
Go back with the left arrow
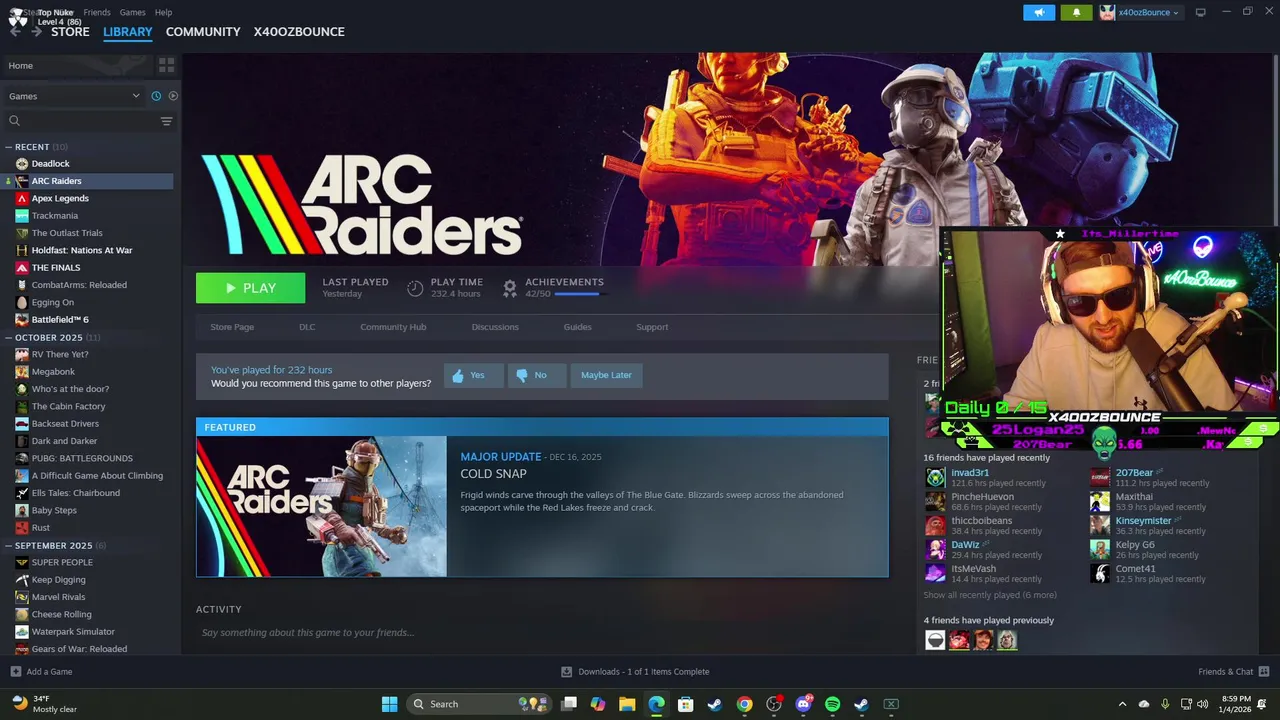tap(15, 32)
